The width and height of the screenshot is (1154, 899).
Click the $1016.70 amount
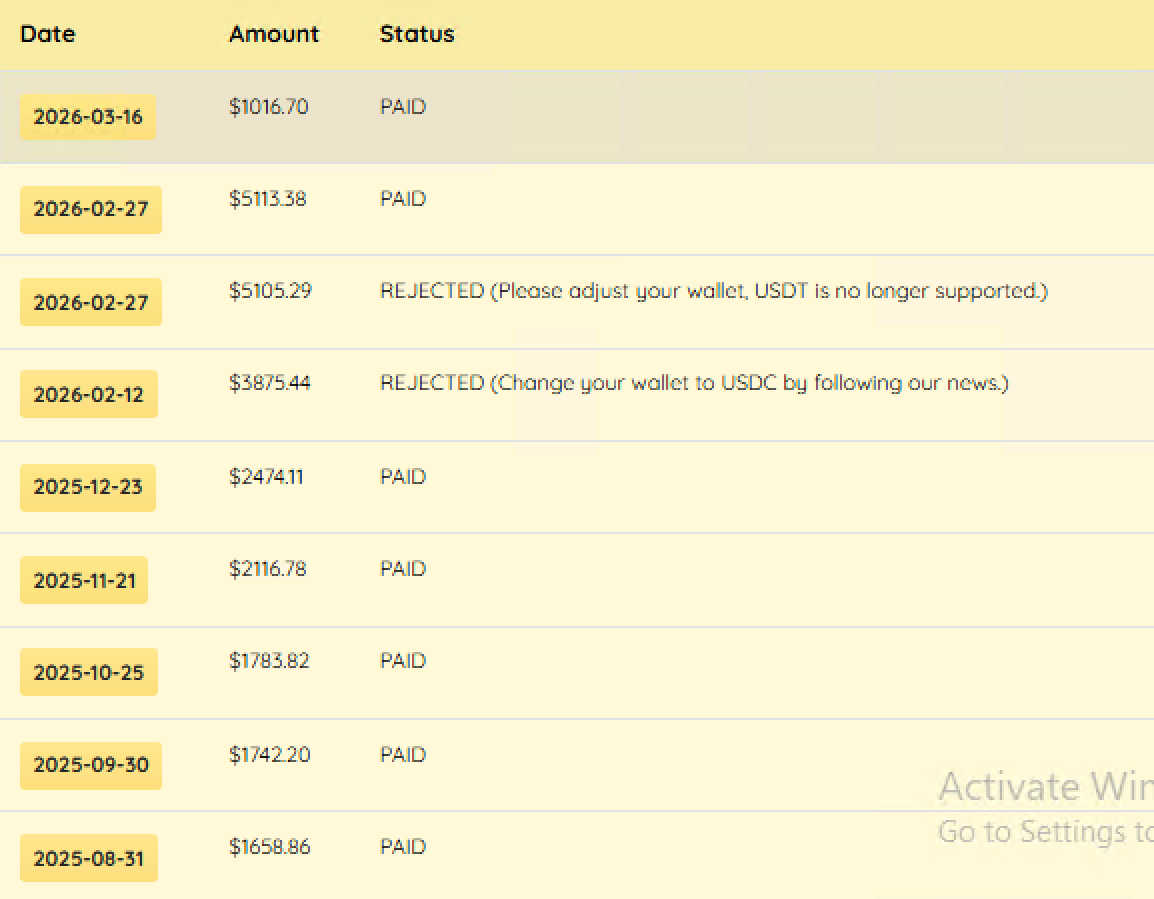(x=269, y=107)
